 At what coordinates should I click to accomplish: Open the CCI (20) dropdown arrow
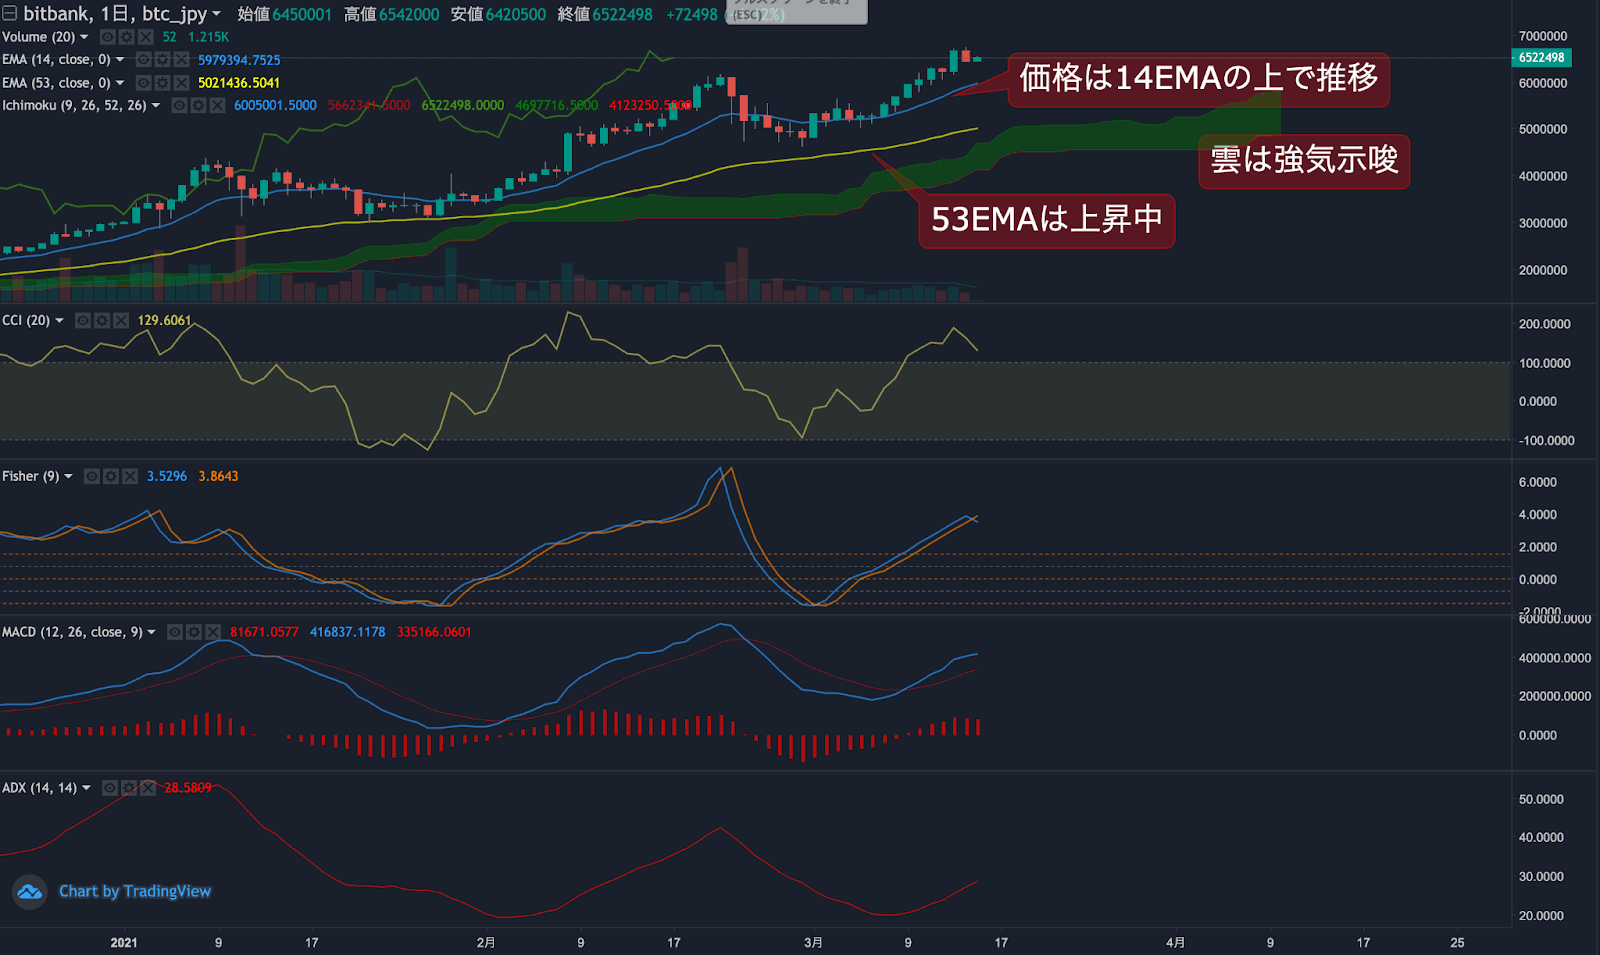(59, 320)
